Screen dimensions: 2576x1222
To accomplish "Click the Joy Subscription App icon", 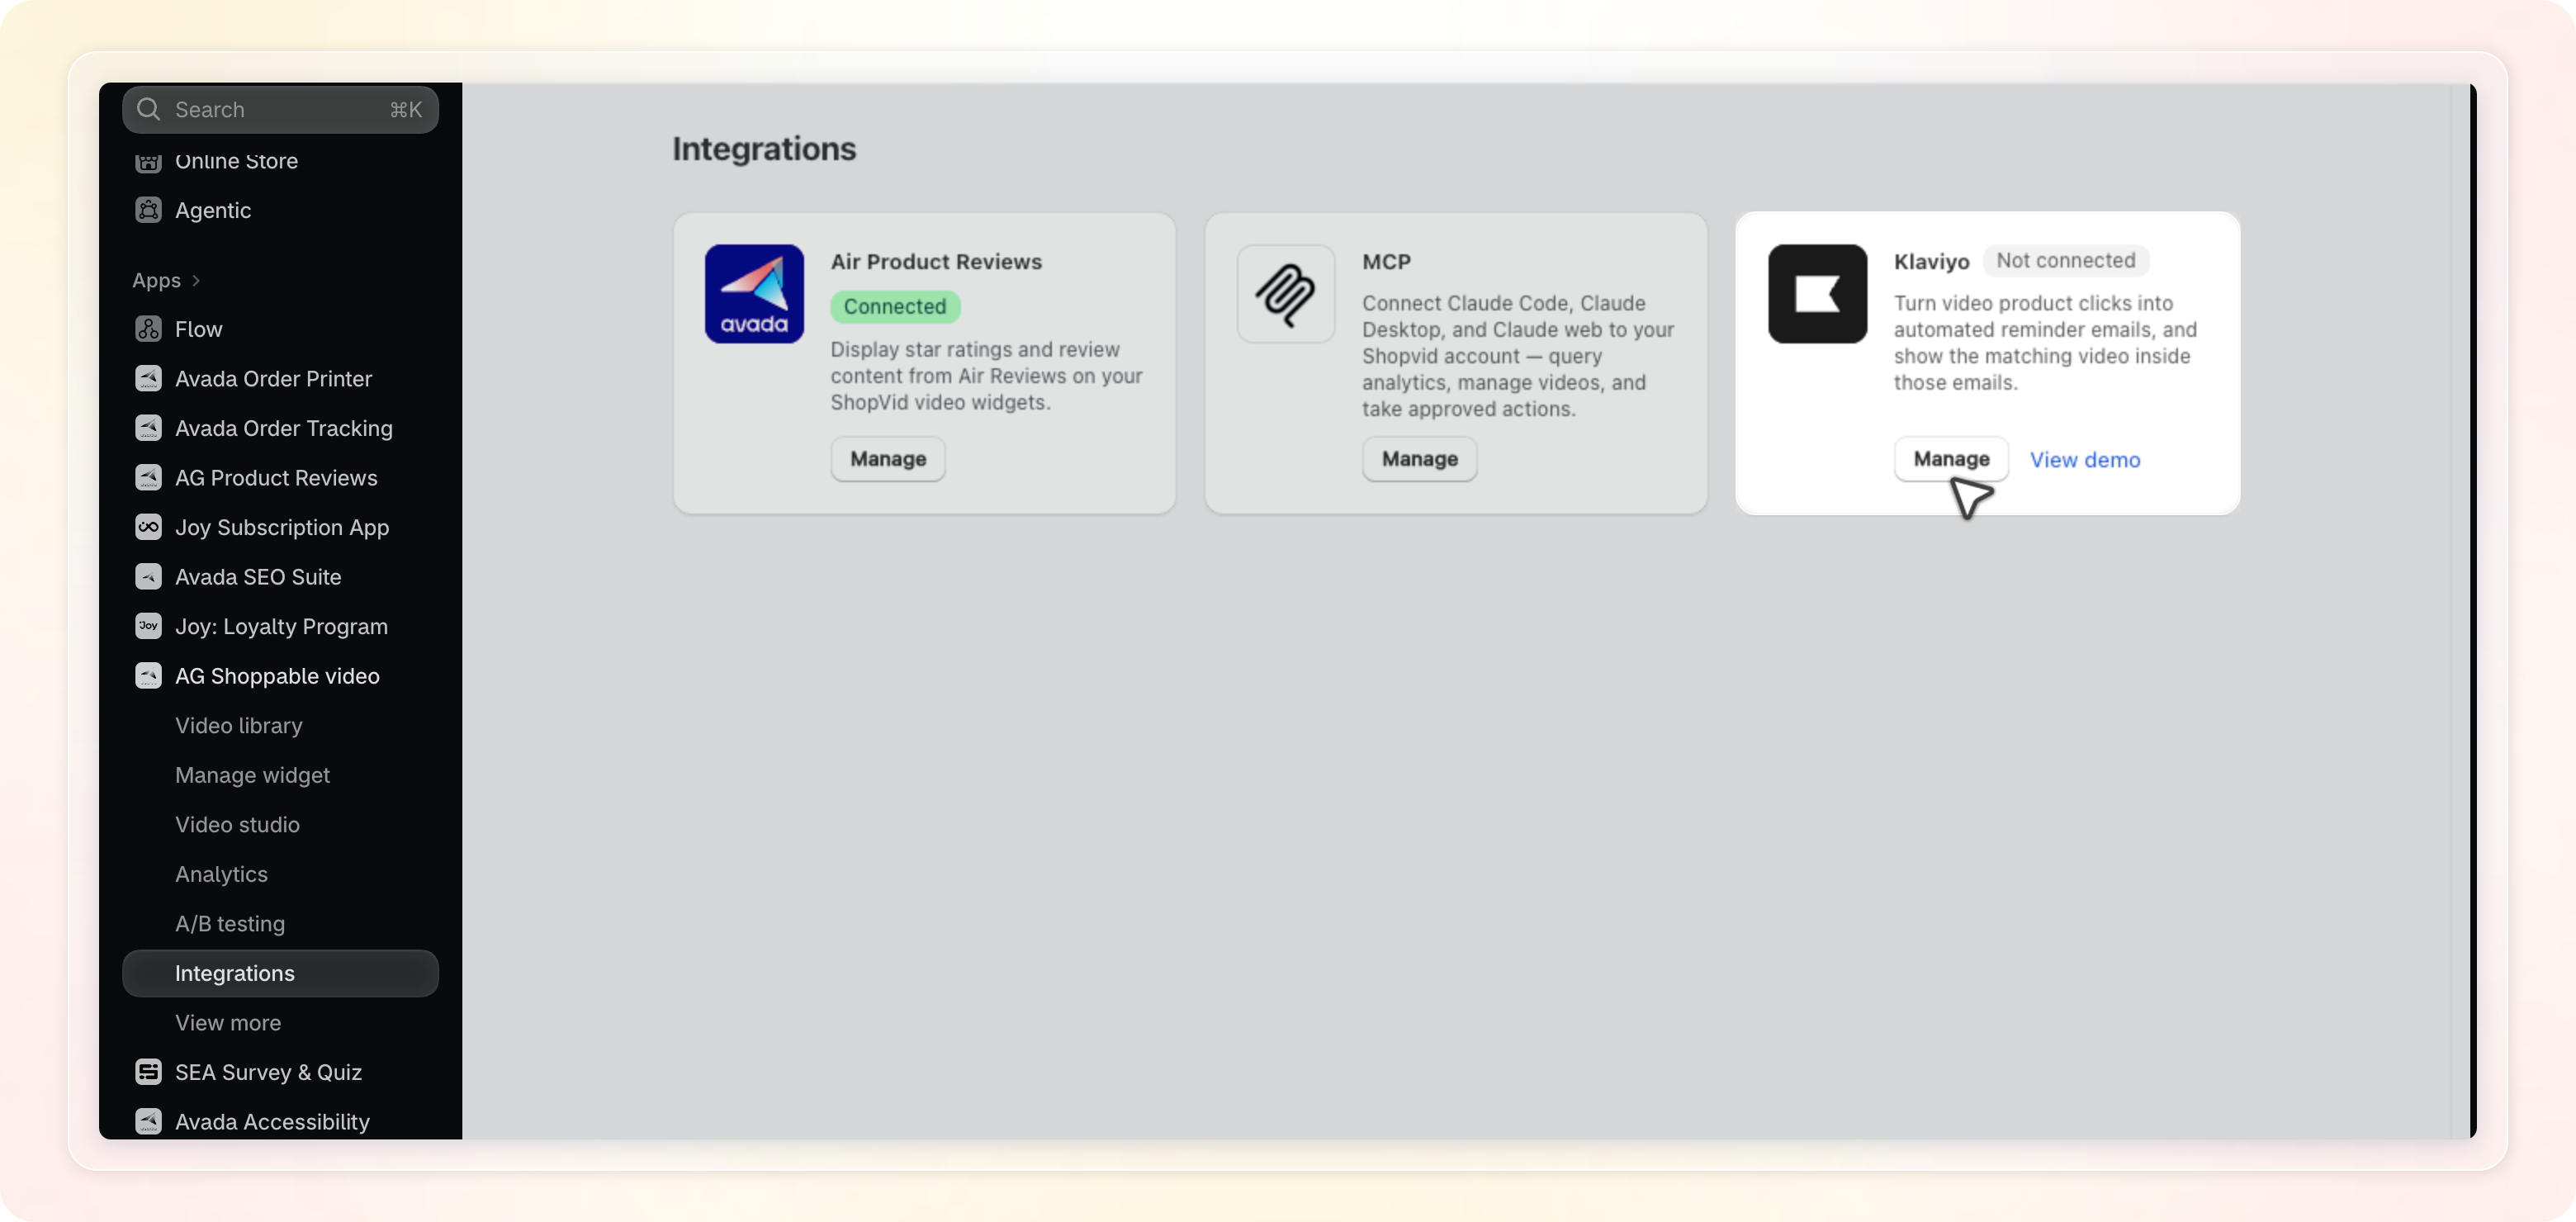I will (x=148, y=527).
